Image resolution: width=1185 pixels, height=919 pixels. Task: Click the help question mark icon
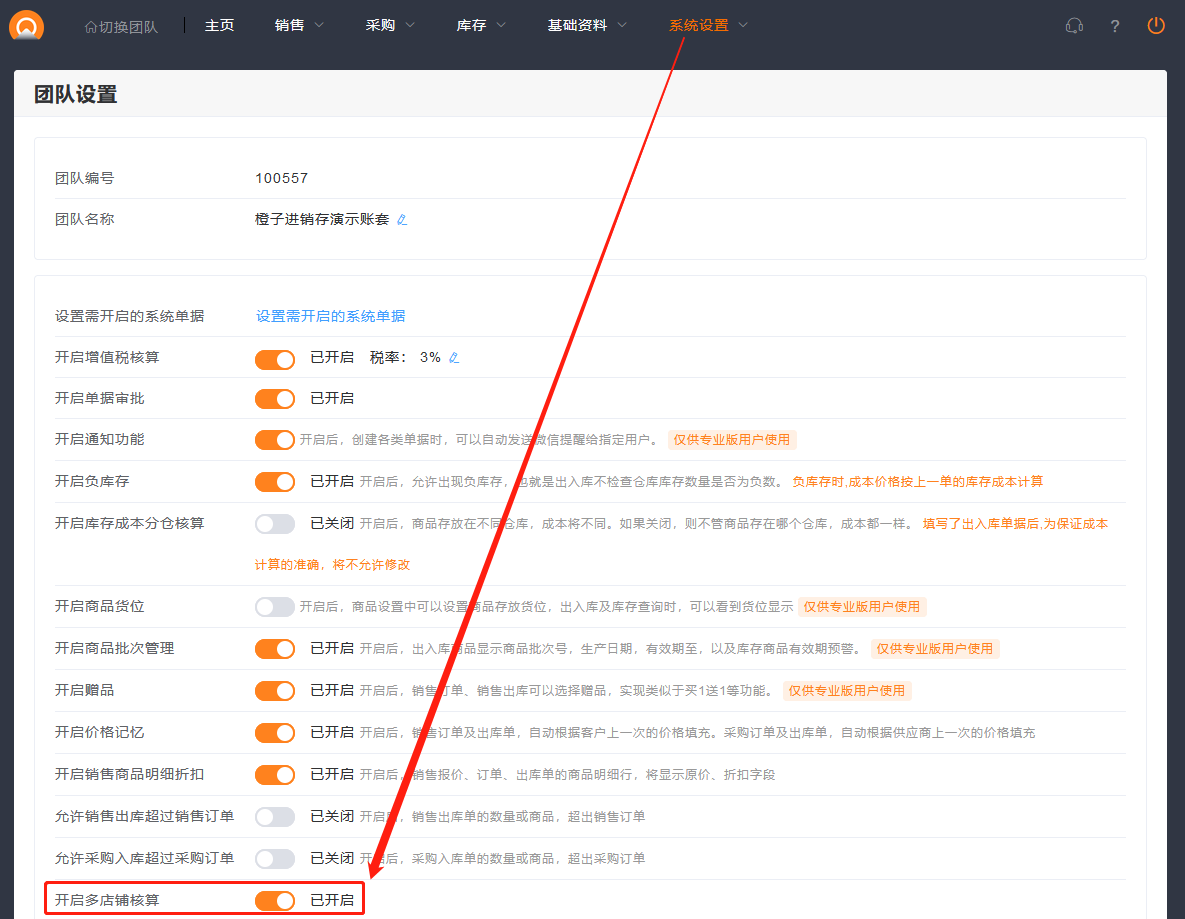point(1115,26)
